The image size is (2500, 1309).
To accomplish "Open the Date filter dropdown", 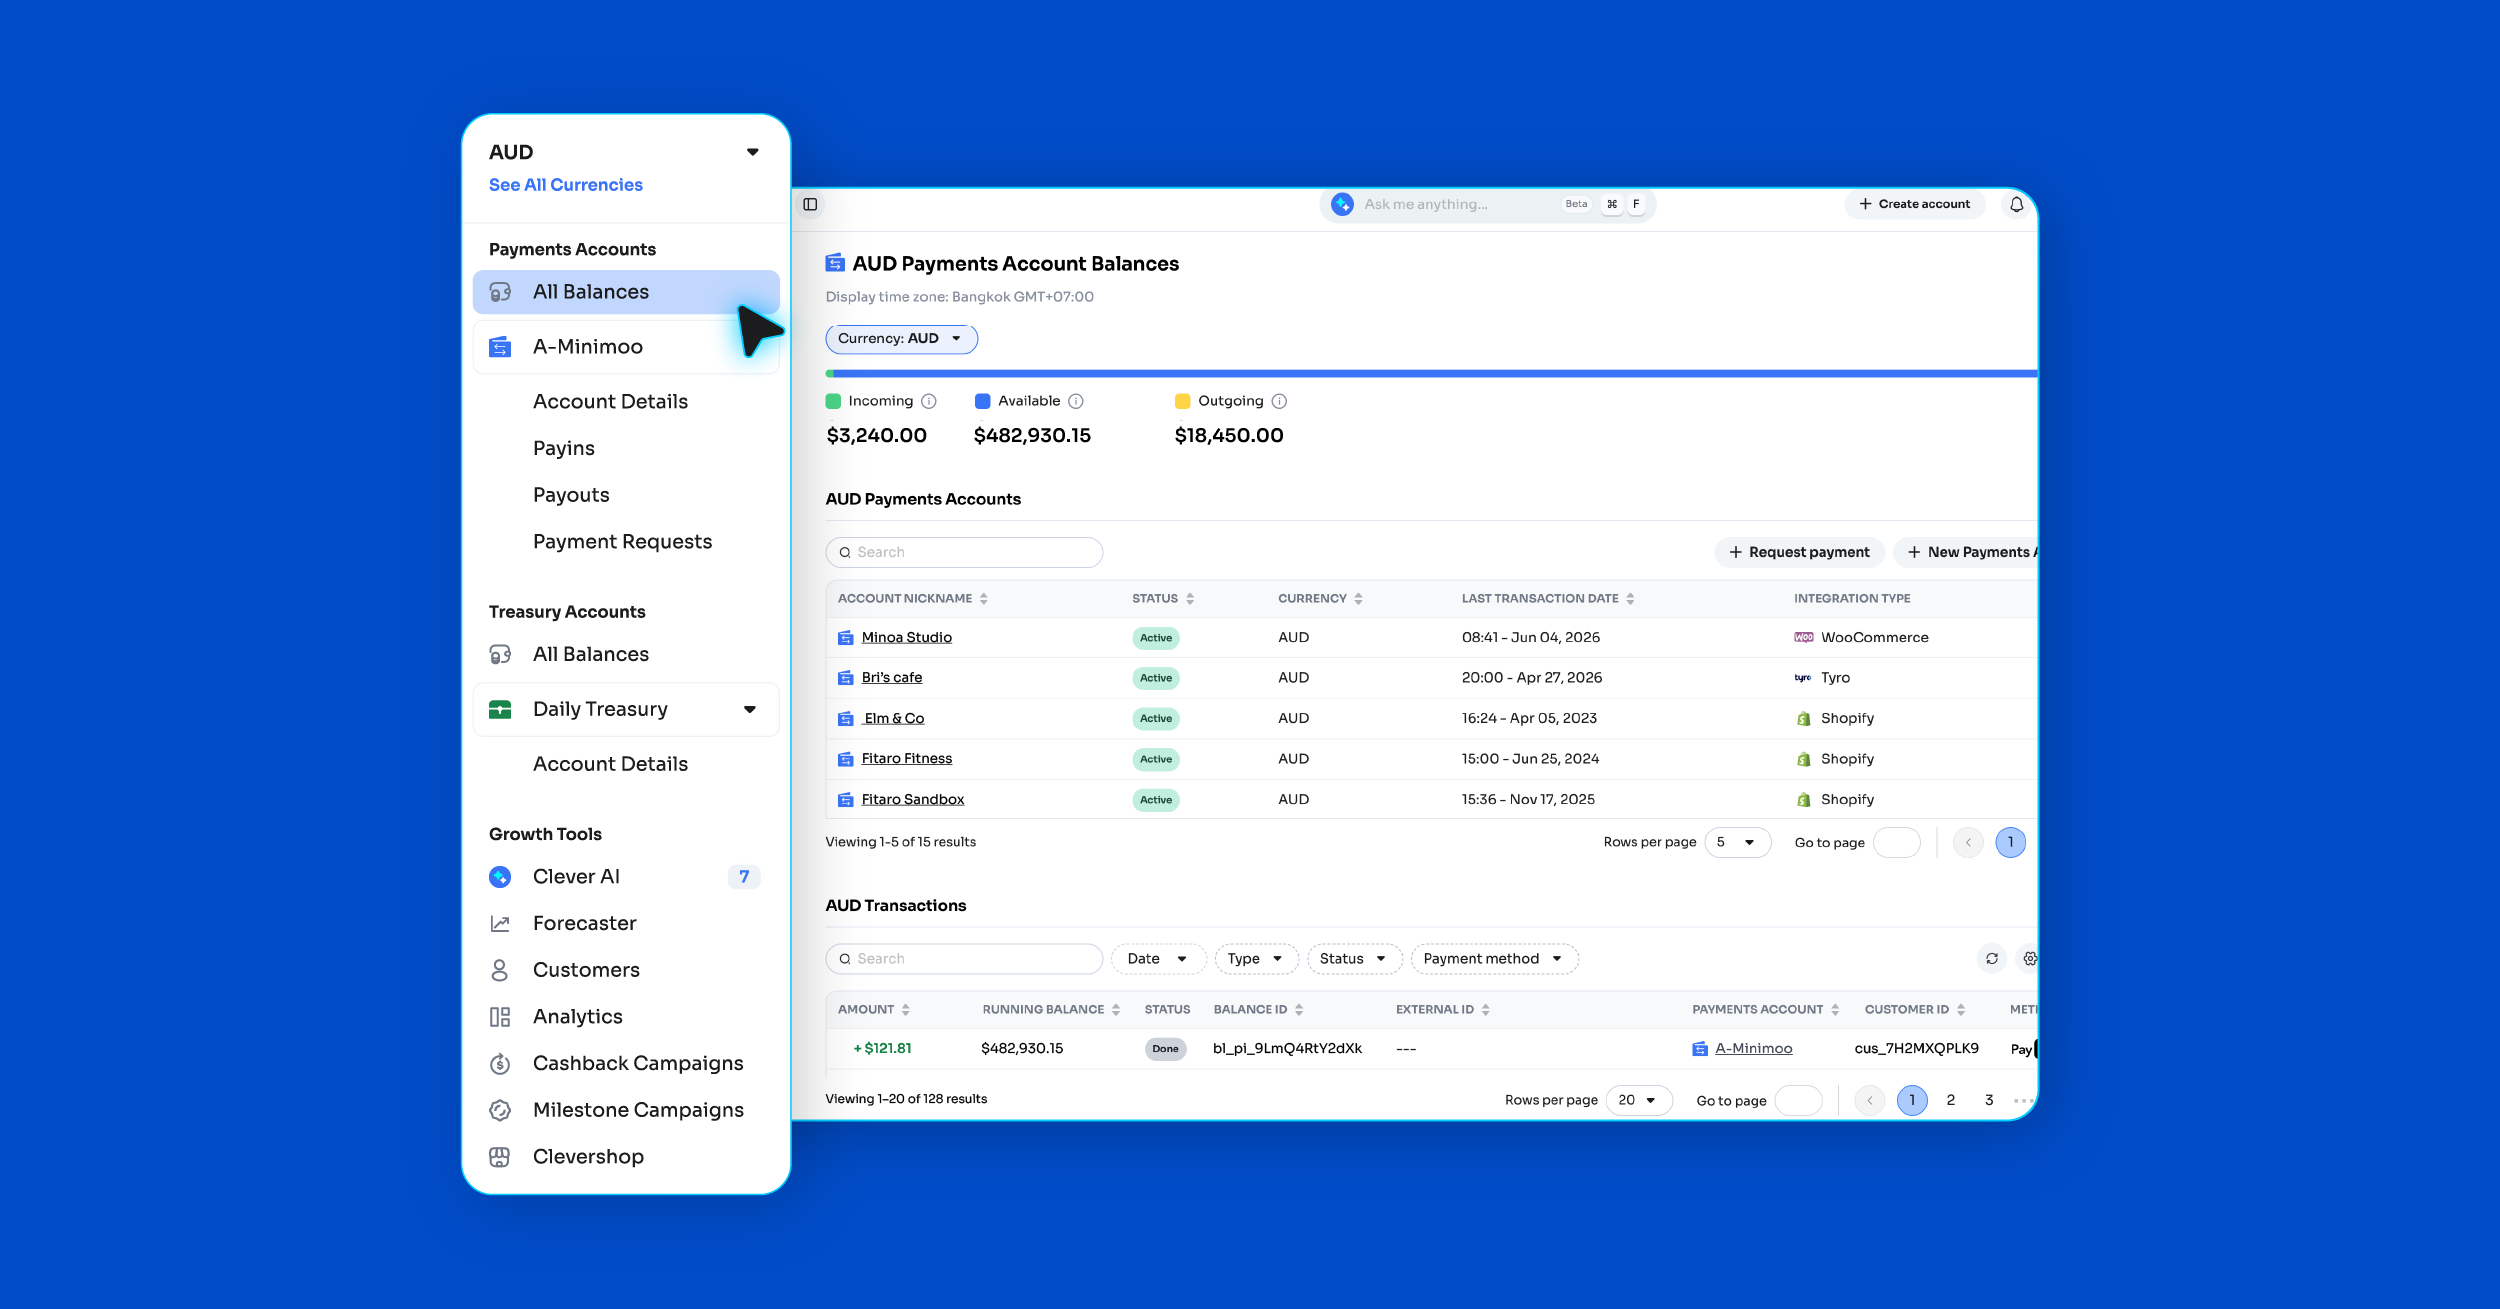I will 1157,959.
